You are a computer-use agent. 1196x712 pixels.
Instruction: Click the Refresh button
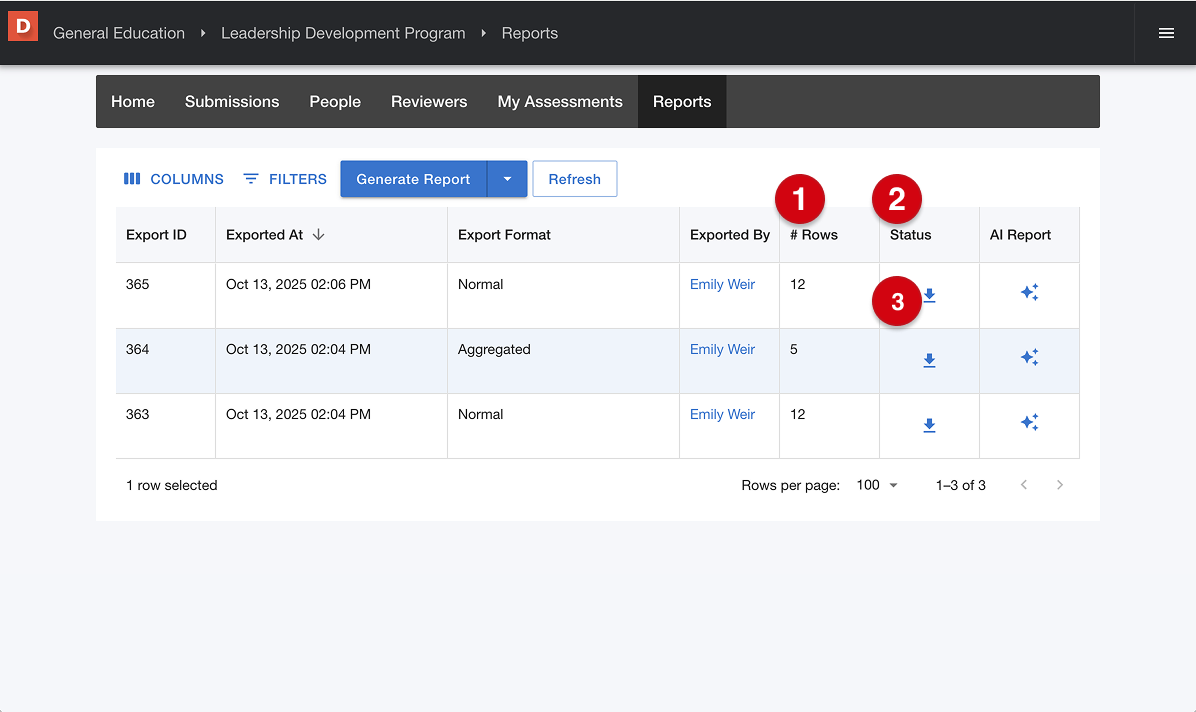574,179
